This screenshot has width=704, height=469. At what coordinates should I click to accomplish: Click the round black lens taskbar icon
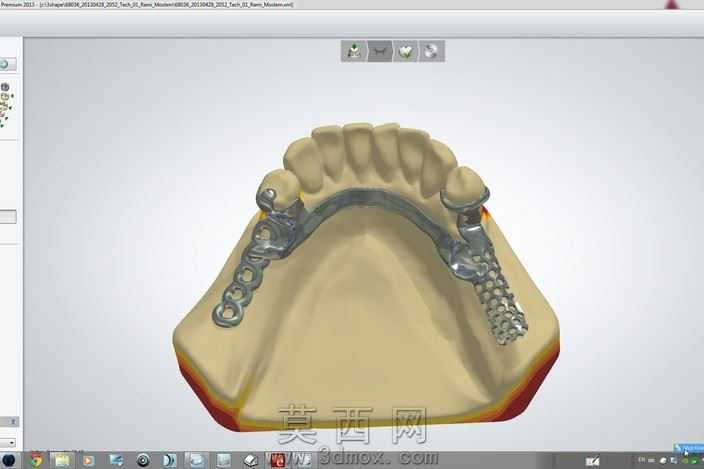tap(143, 460)
